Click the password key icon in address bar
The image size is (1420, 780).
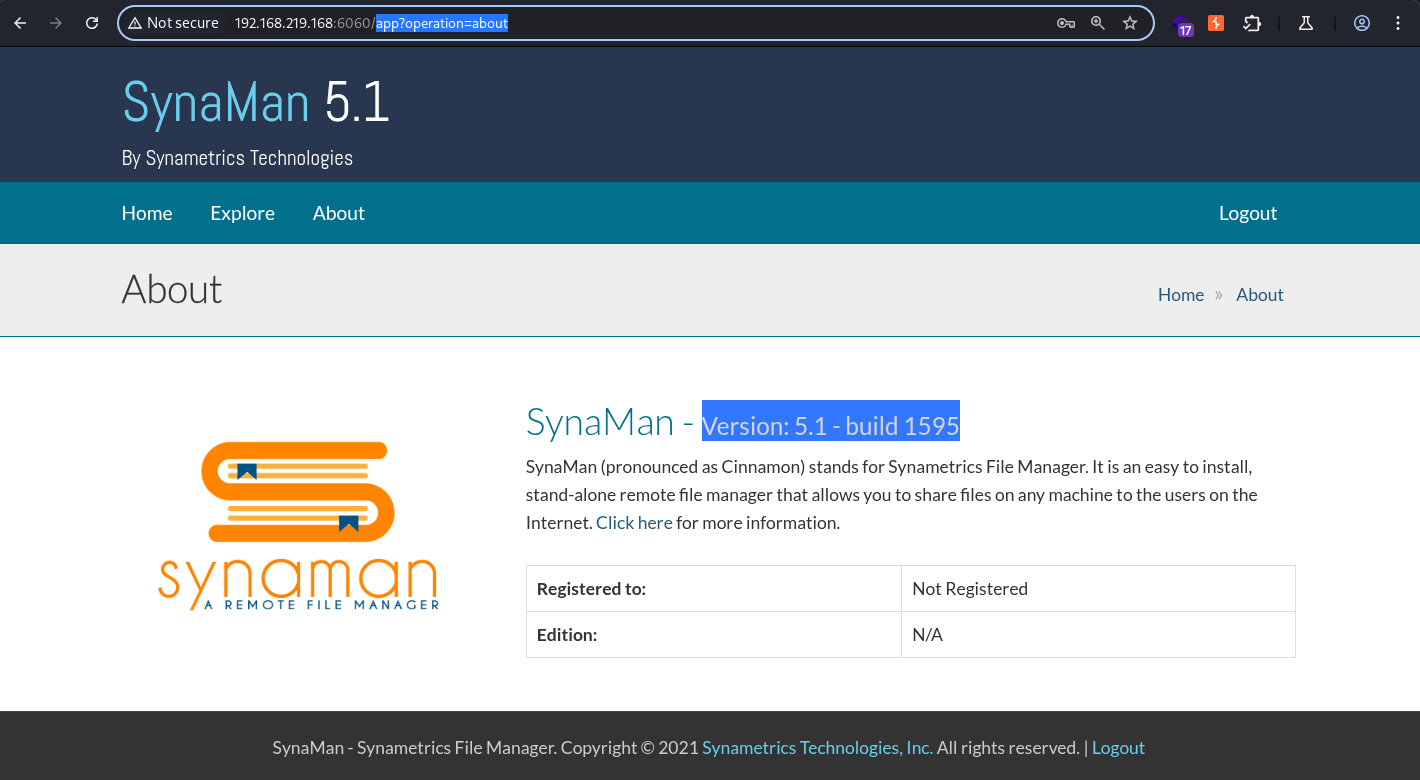pos(1066,23)
